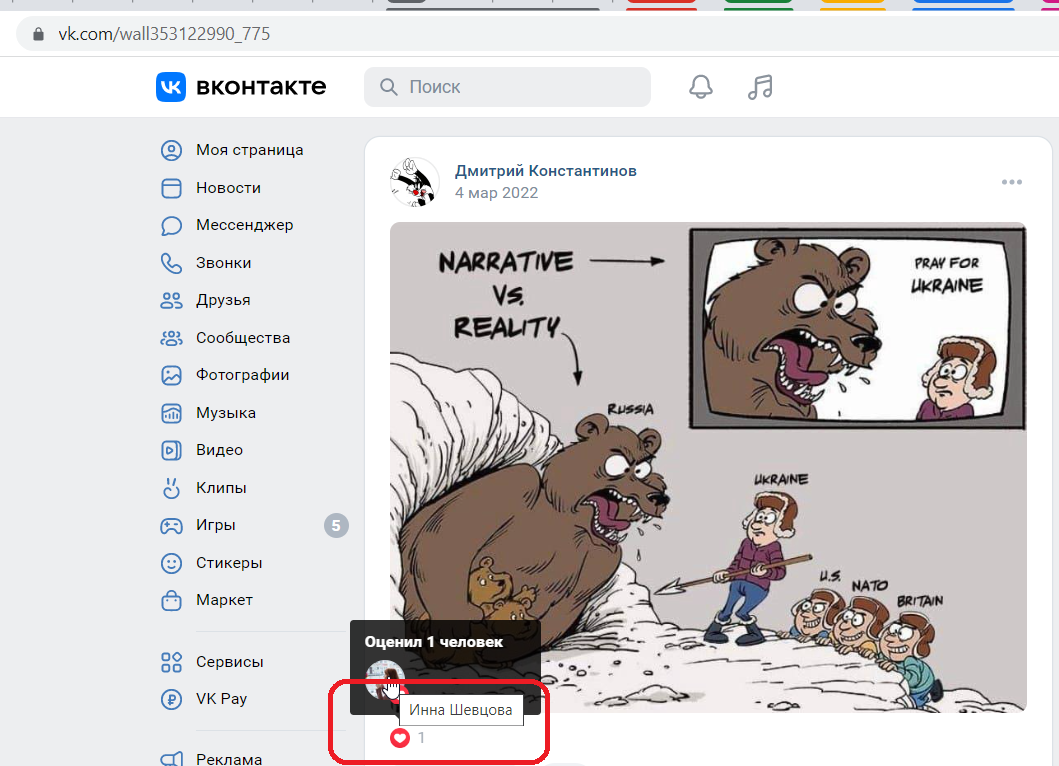This screenshot has height=766, width=1059.
Task: Open Дмитрий Константинов author profile link
Action: coord(546,171)
